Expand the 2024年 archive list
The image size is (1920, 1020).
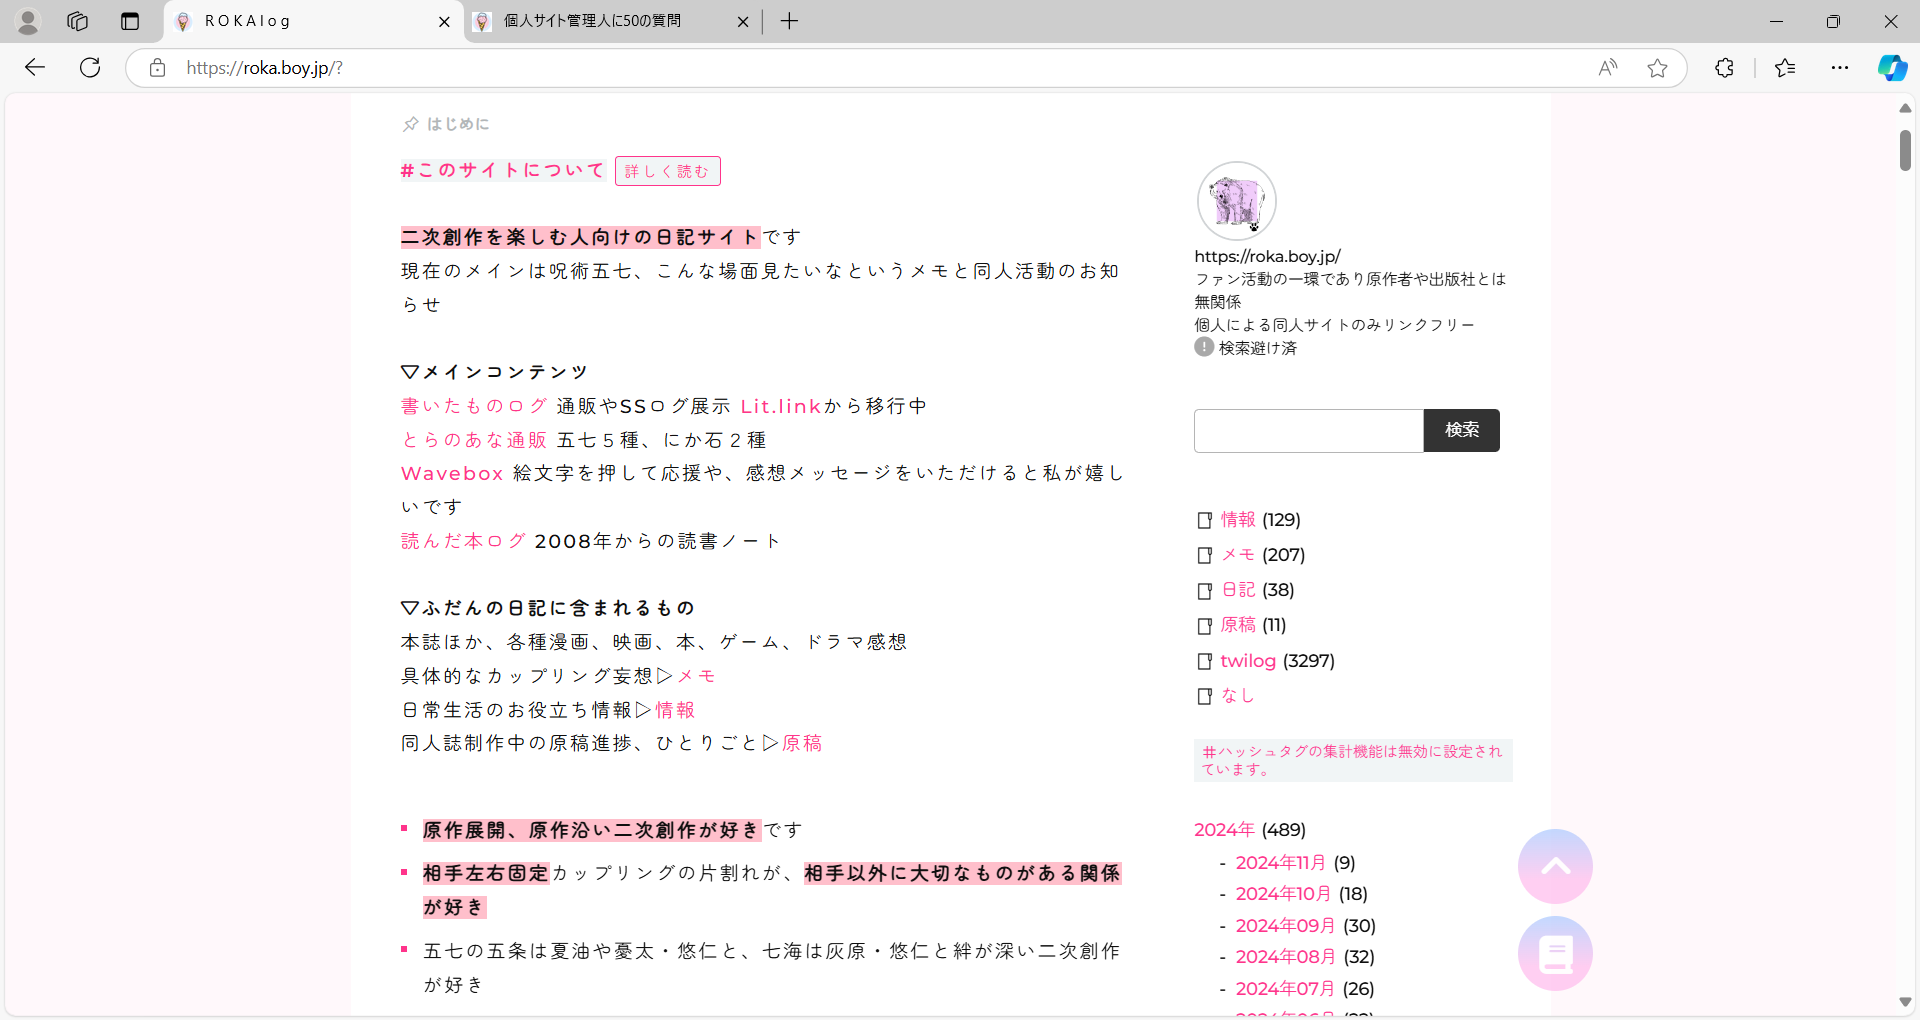tap(1224, 830)
